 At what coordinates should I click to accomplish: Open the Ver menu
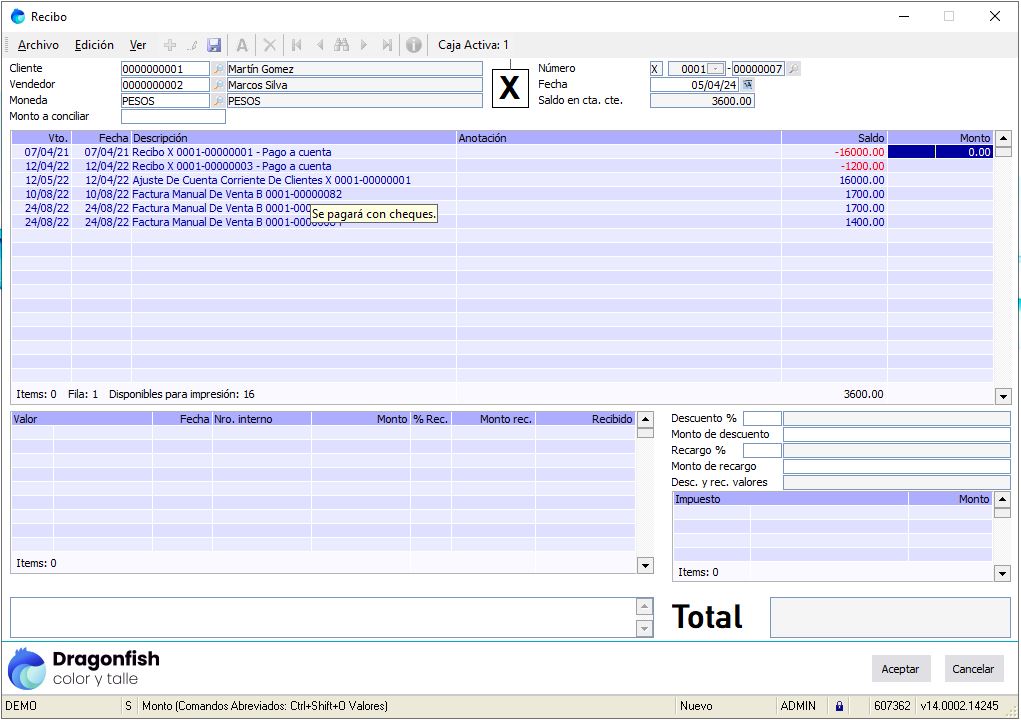(137, 45)
